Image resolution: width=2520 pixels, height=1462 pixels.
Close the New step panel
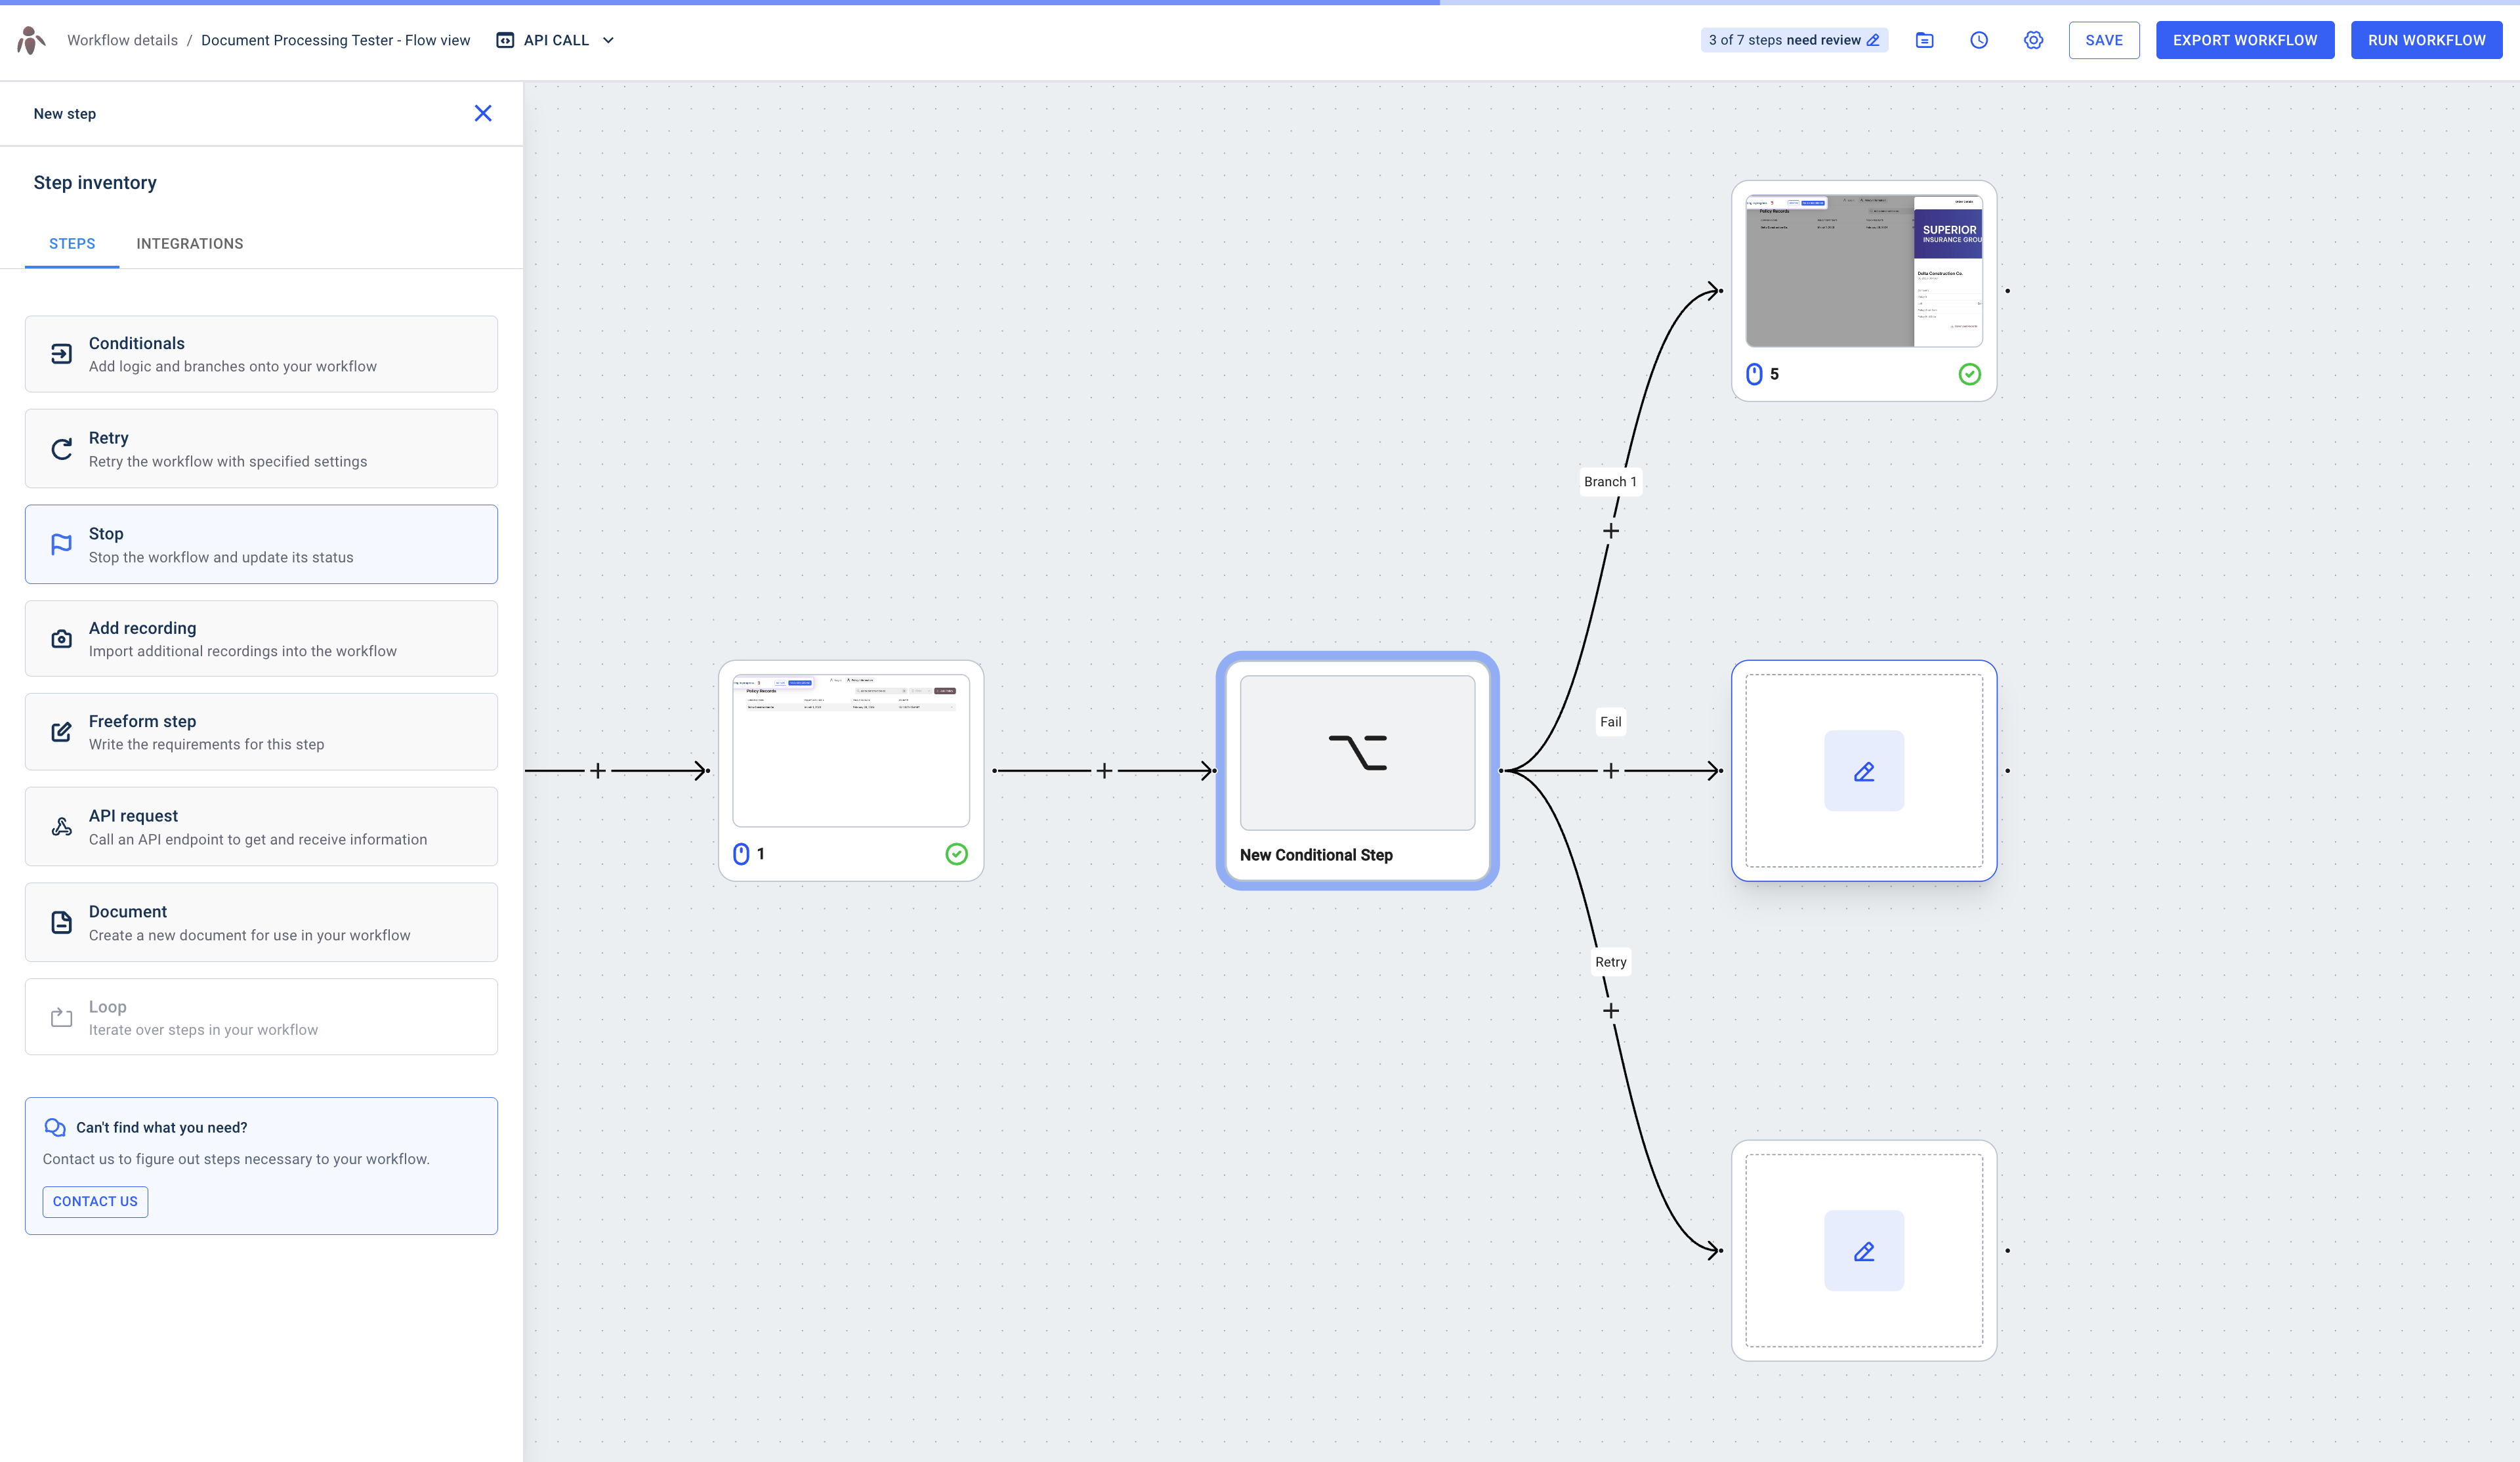pos(484,113)
